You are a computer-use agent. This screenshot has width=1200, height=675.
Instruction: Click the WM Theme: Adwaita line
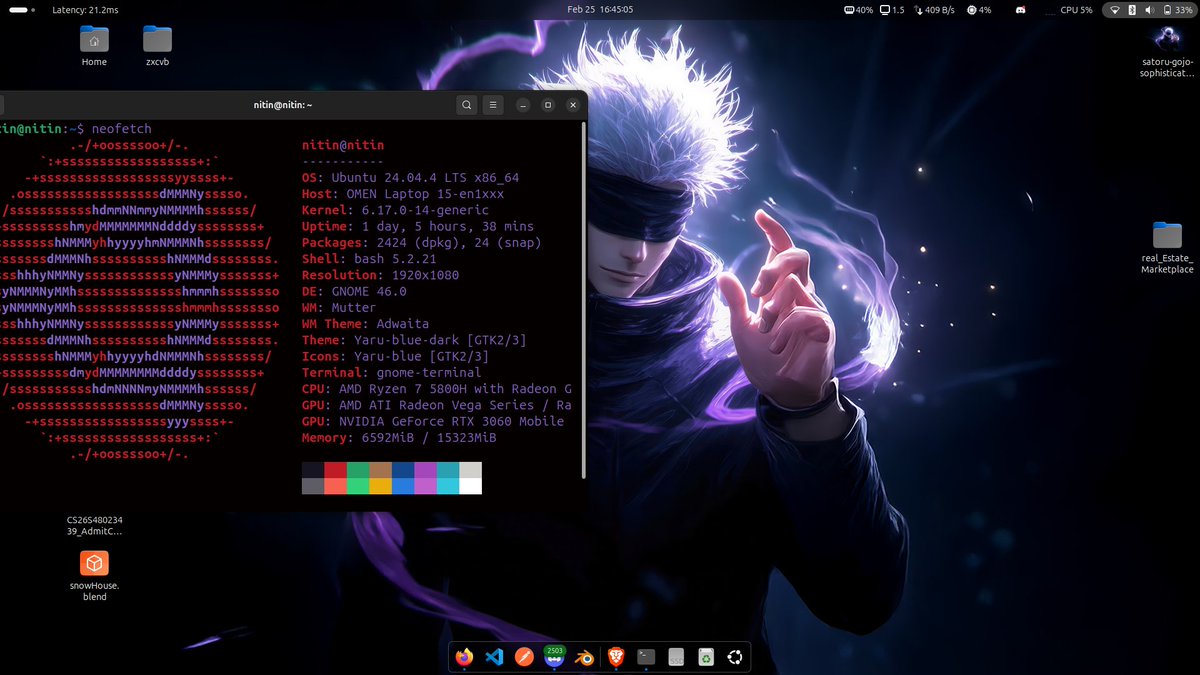[x=365, y=323]
